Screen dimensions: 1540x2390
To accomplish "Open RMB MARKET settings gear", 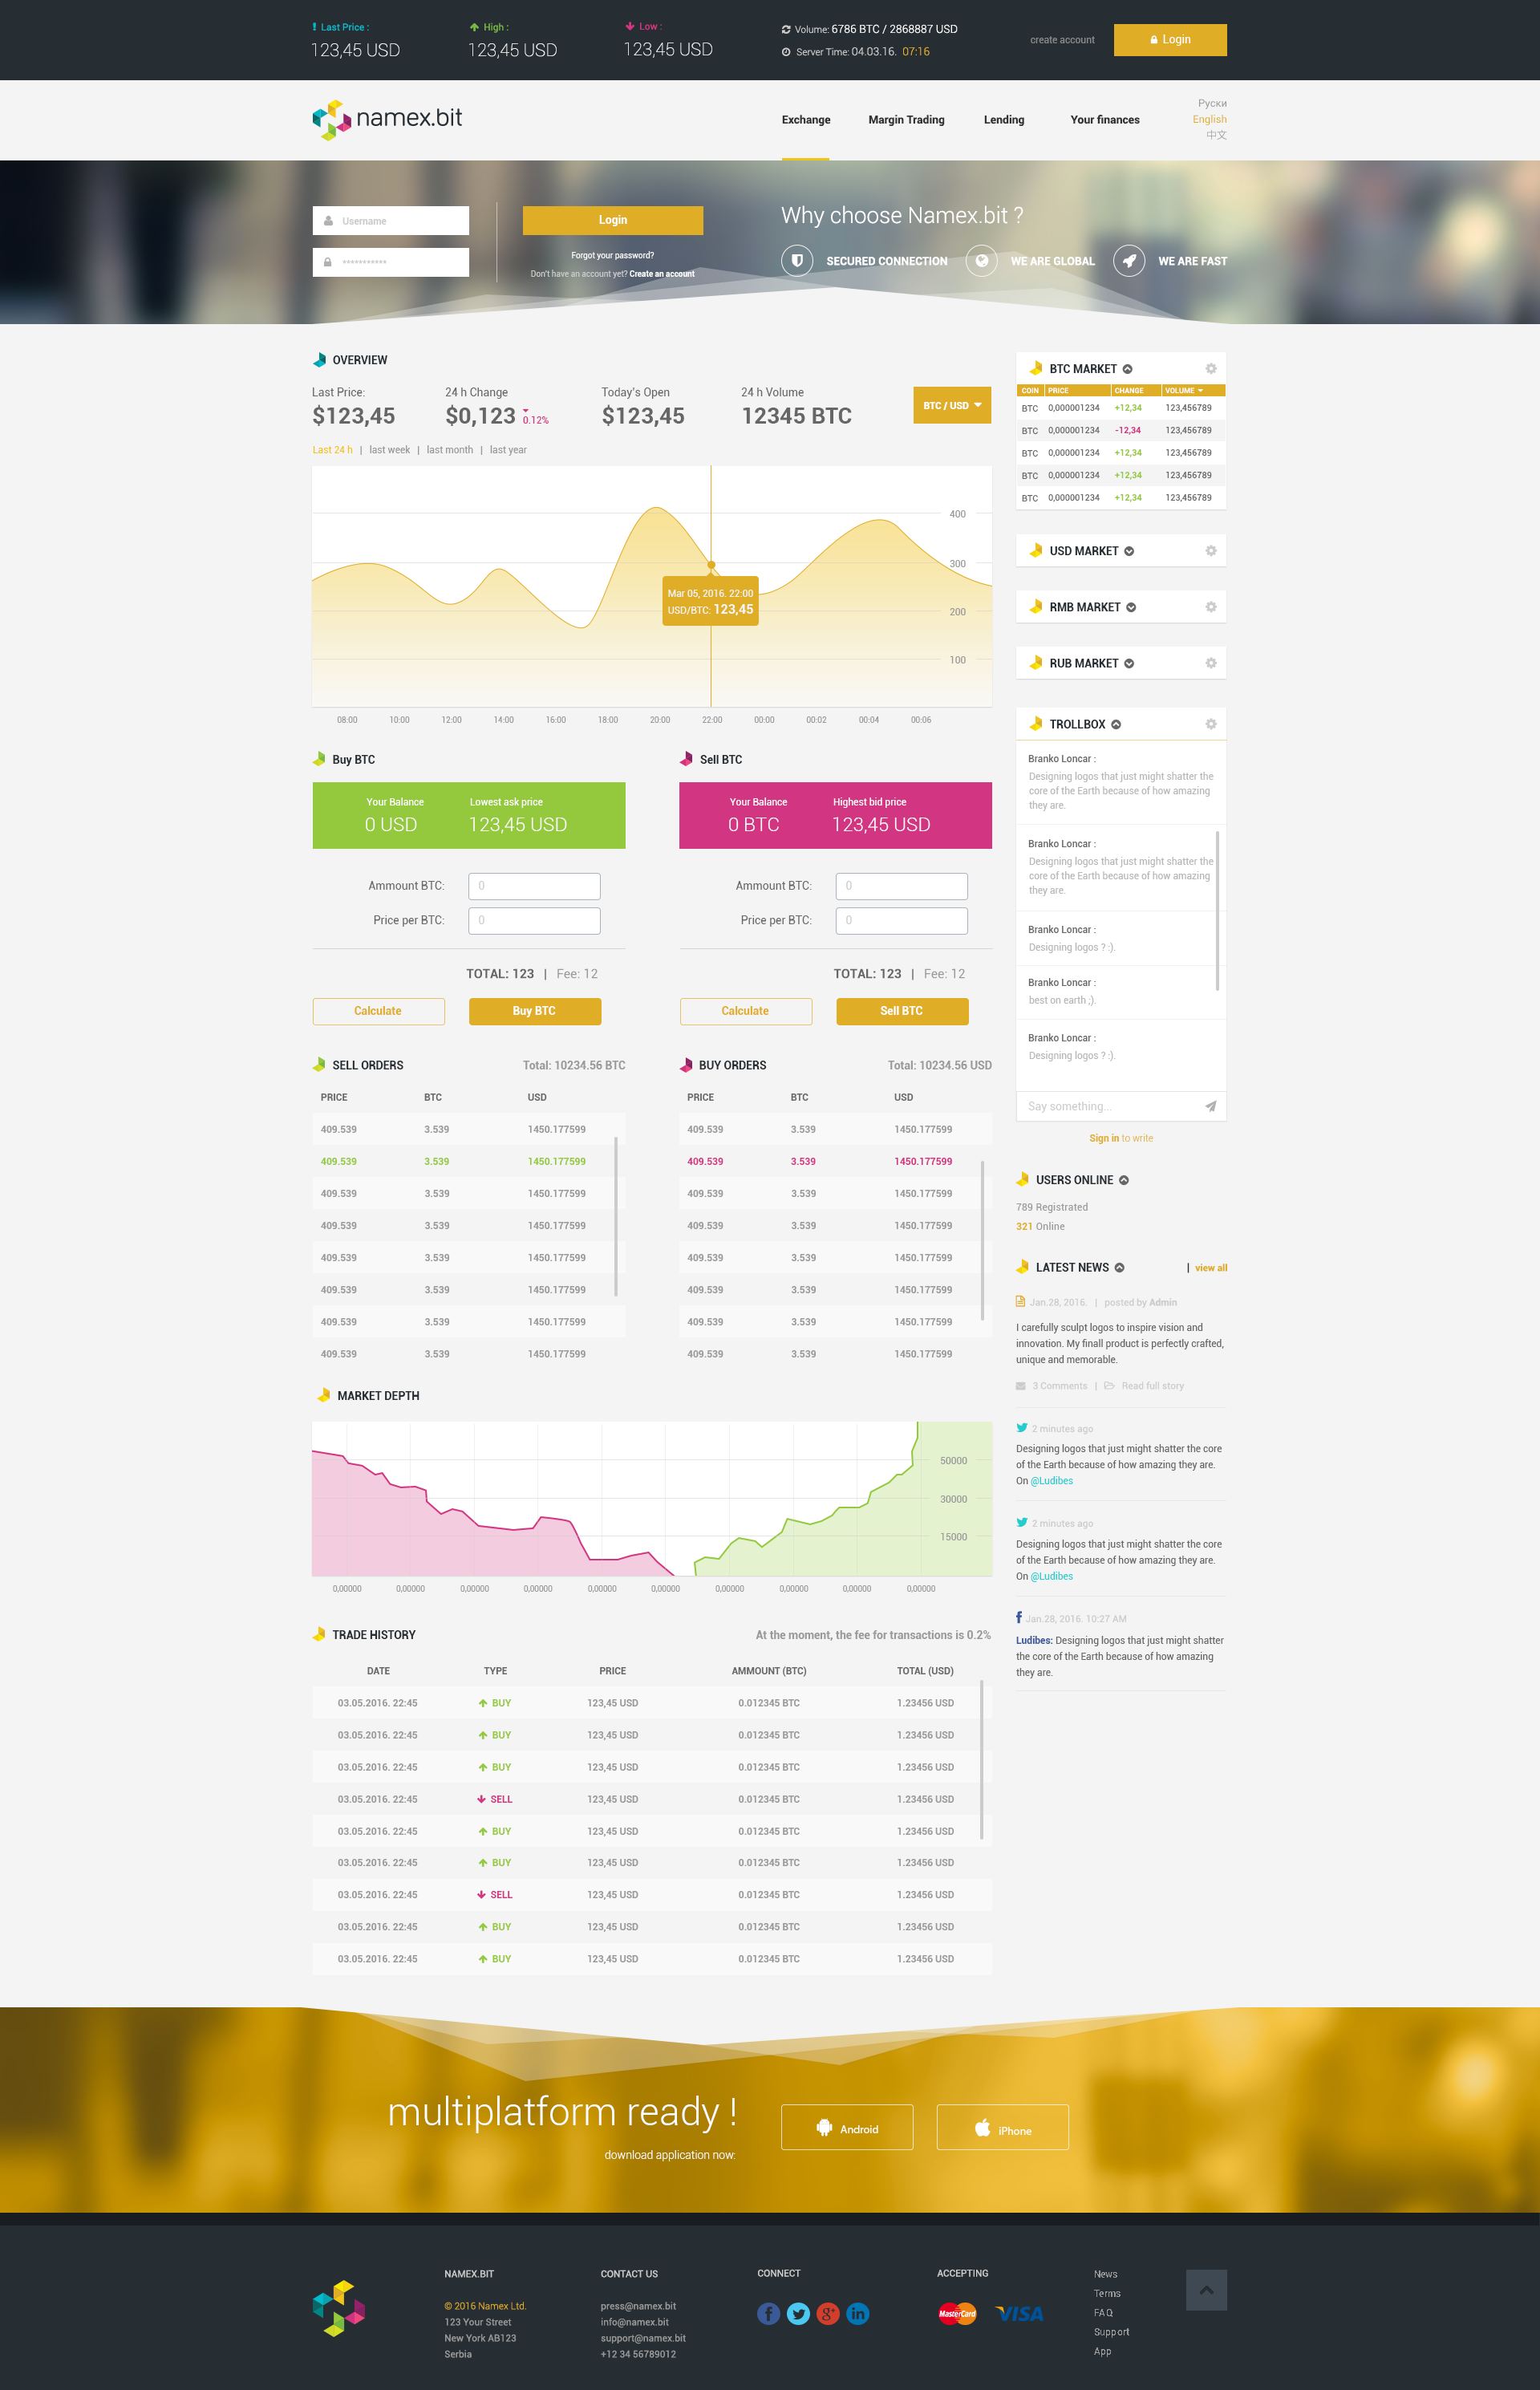I will coord(1210,607).
